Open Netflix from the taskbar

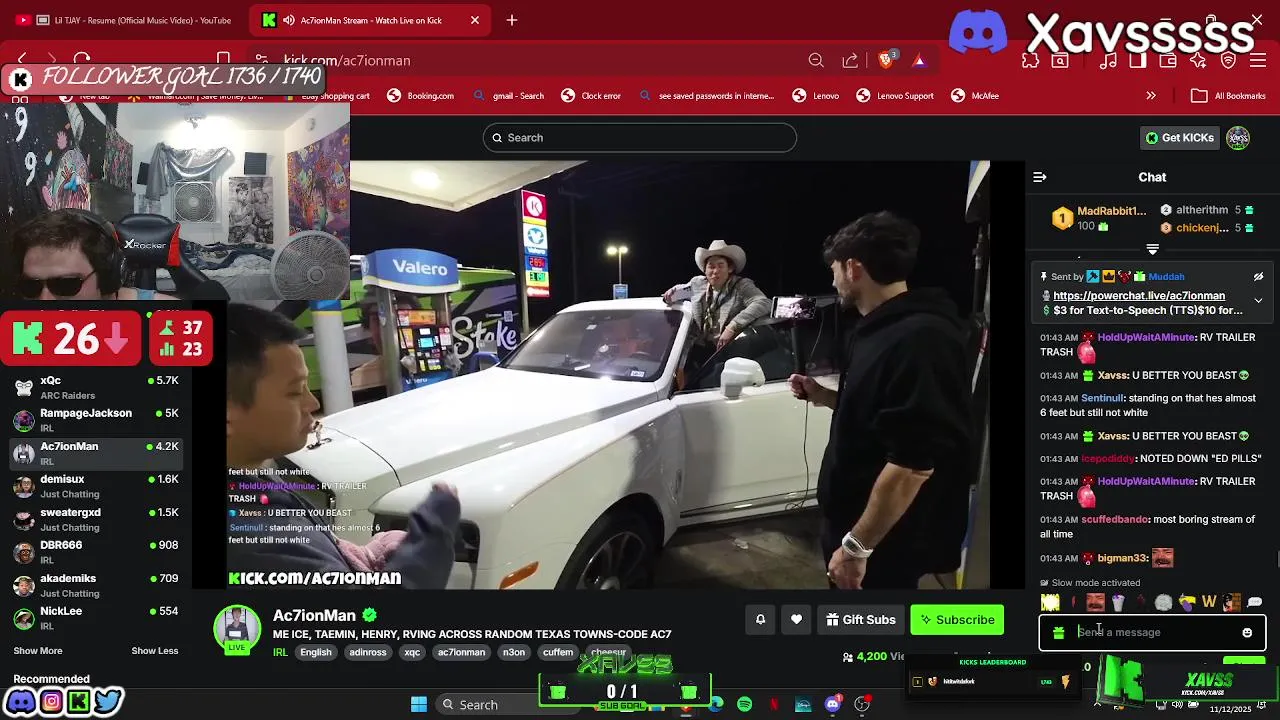[774, 705]
